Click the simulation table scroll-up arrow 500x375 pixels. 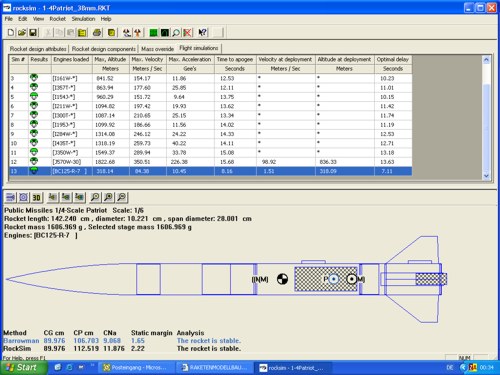(486, 60)
